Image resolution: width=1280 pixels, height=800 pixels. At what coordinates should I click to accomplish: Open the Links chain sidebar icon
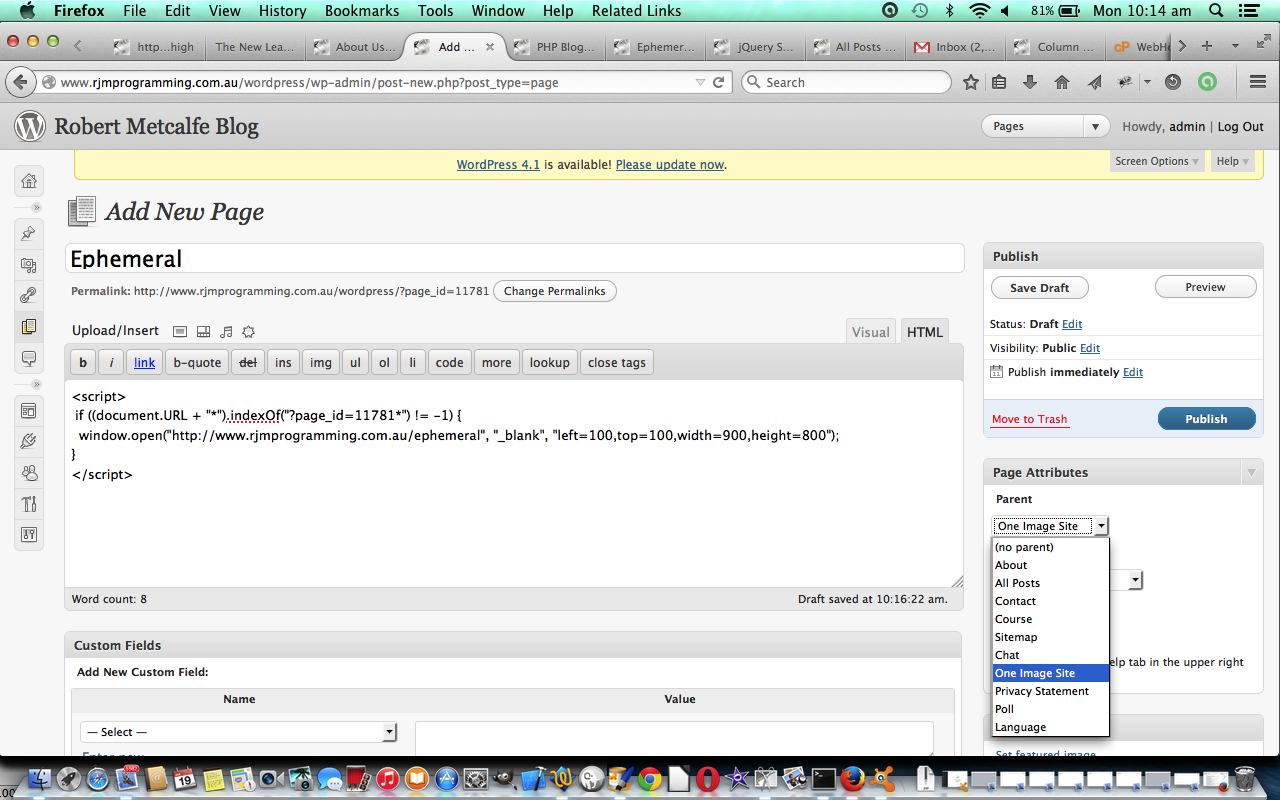tap(29, 296)
